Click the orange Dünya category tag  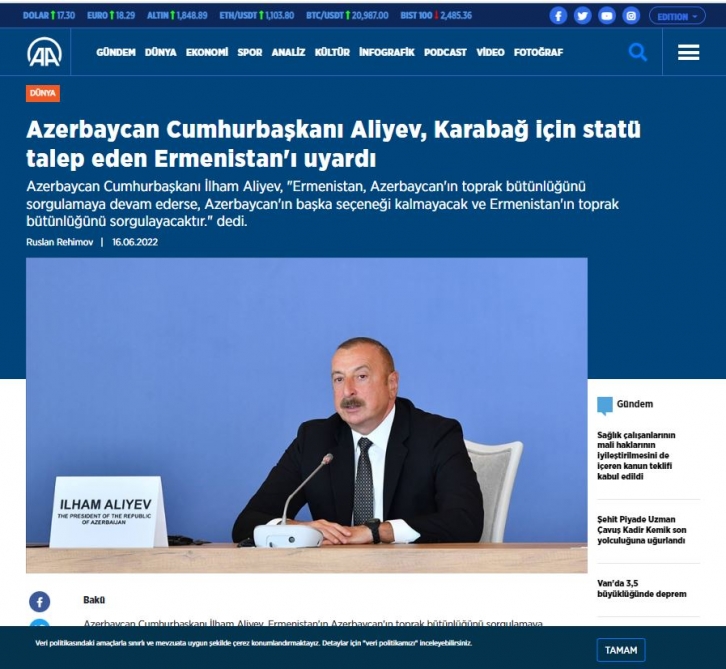point(43,93)
